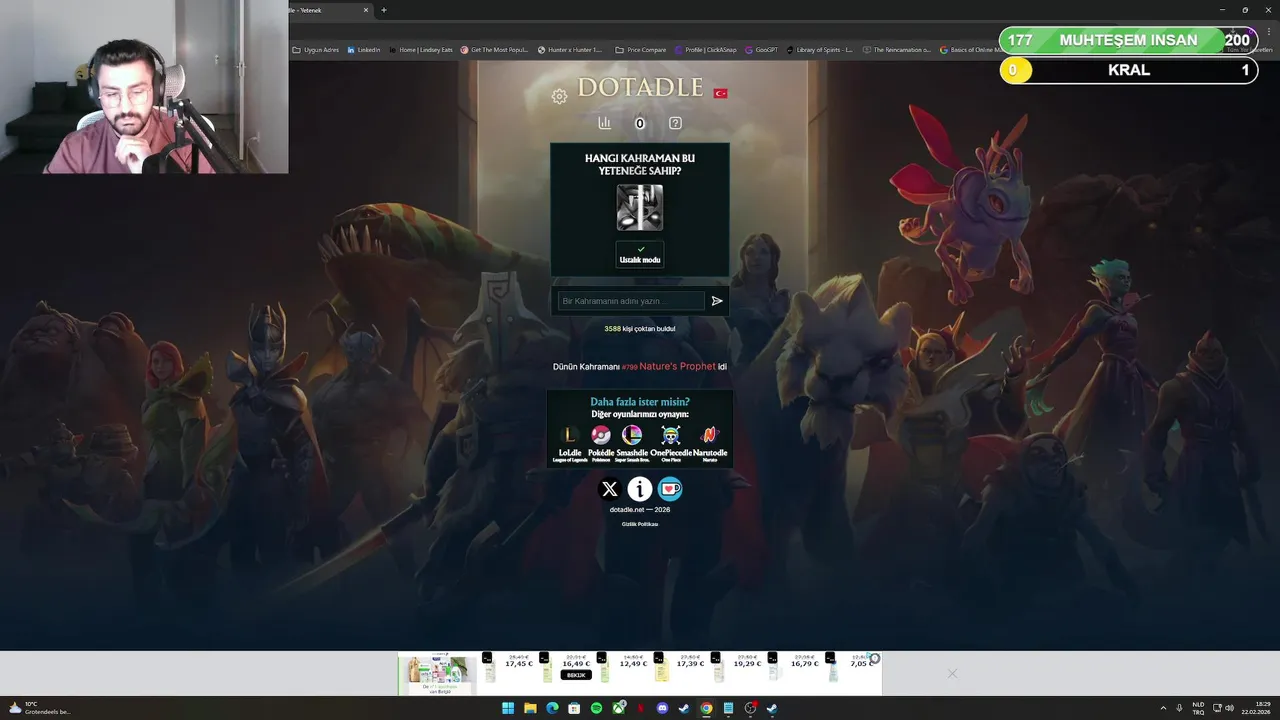Screen dimensions: 1280x720
Task: Open the Reincarnation o... bookmark
Action: pos(897,49)
